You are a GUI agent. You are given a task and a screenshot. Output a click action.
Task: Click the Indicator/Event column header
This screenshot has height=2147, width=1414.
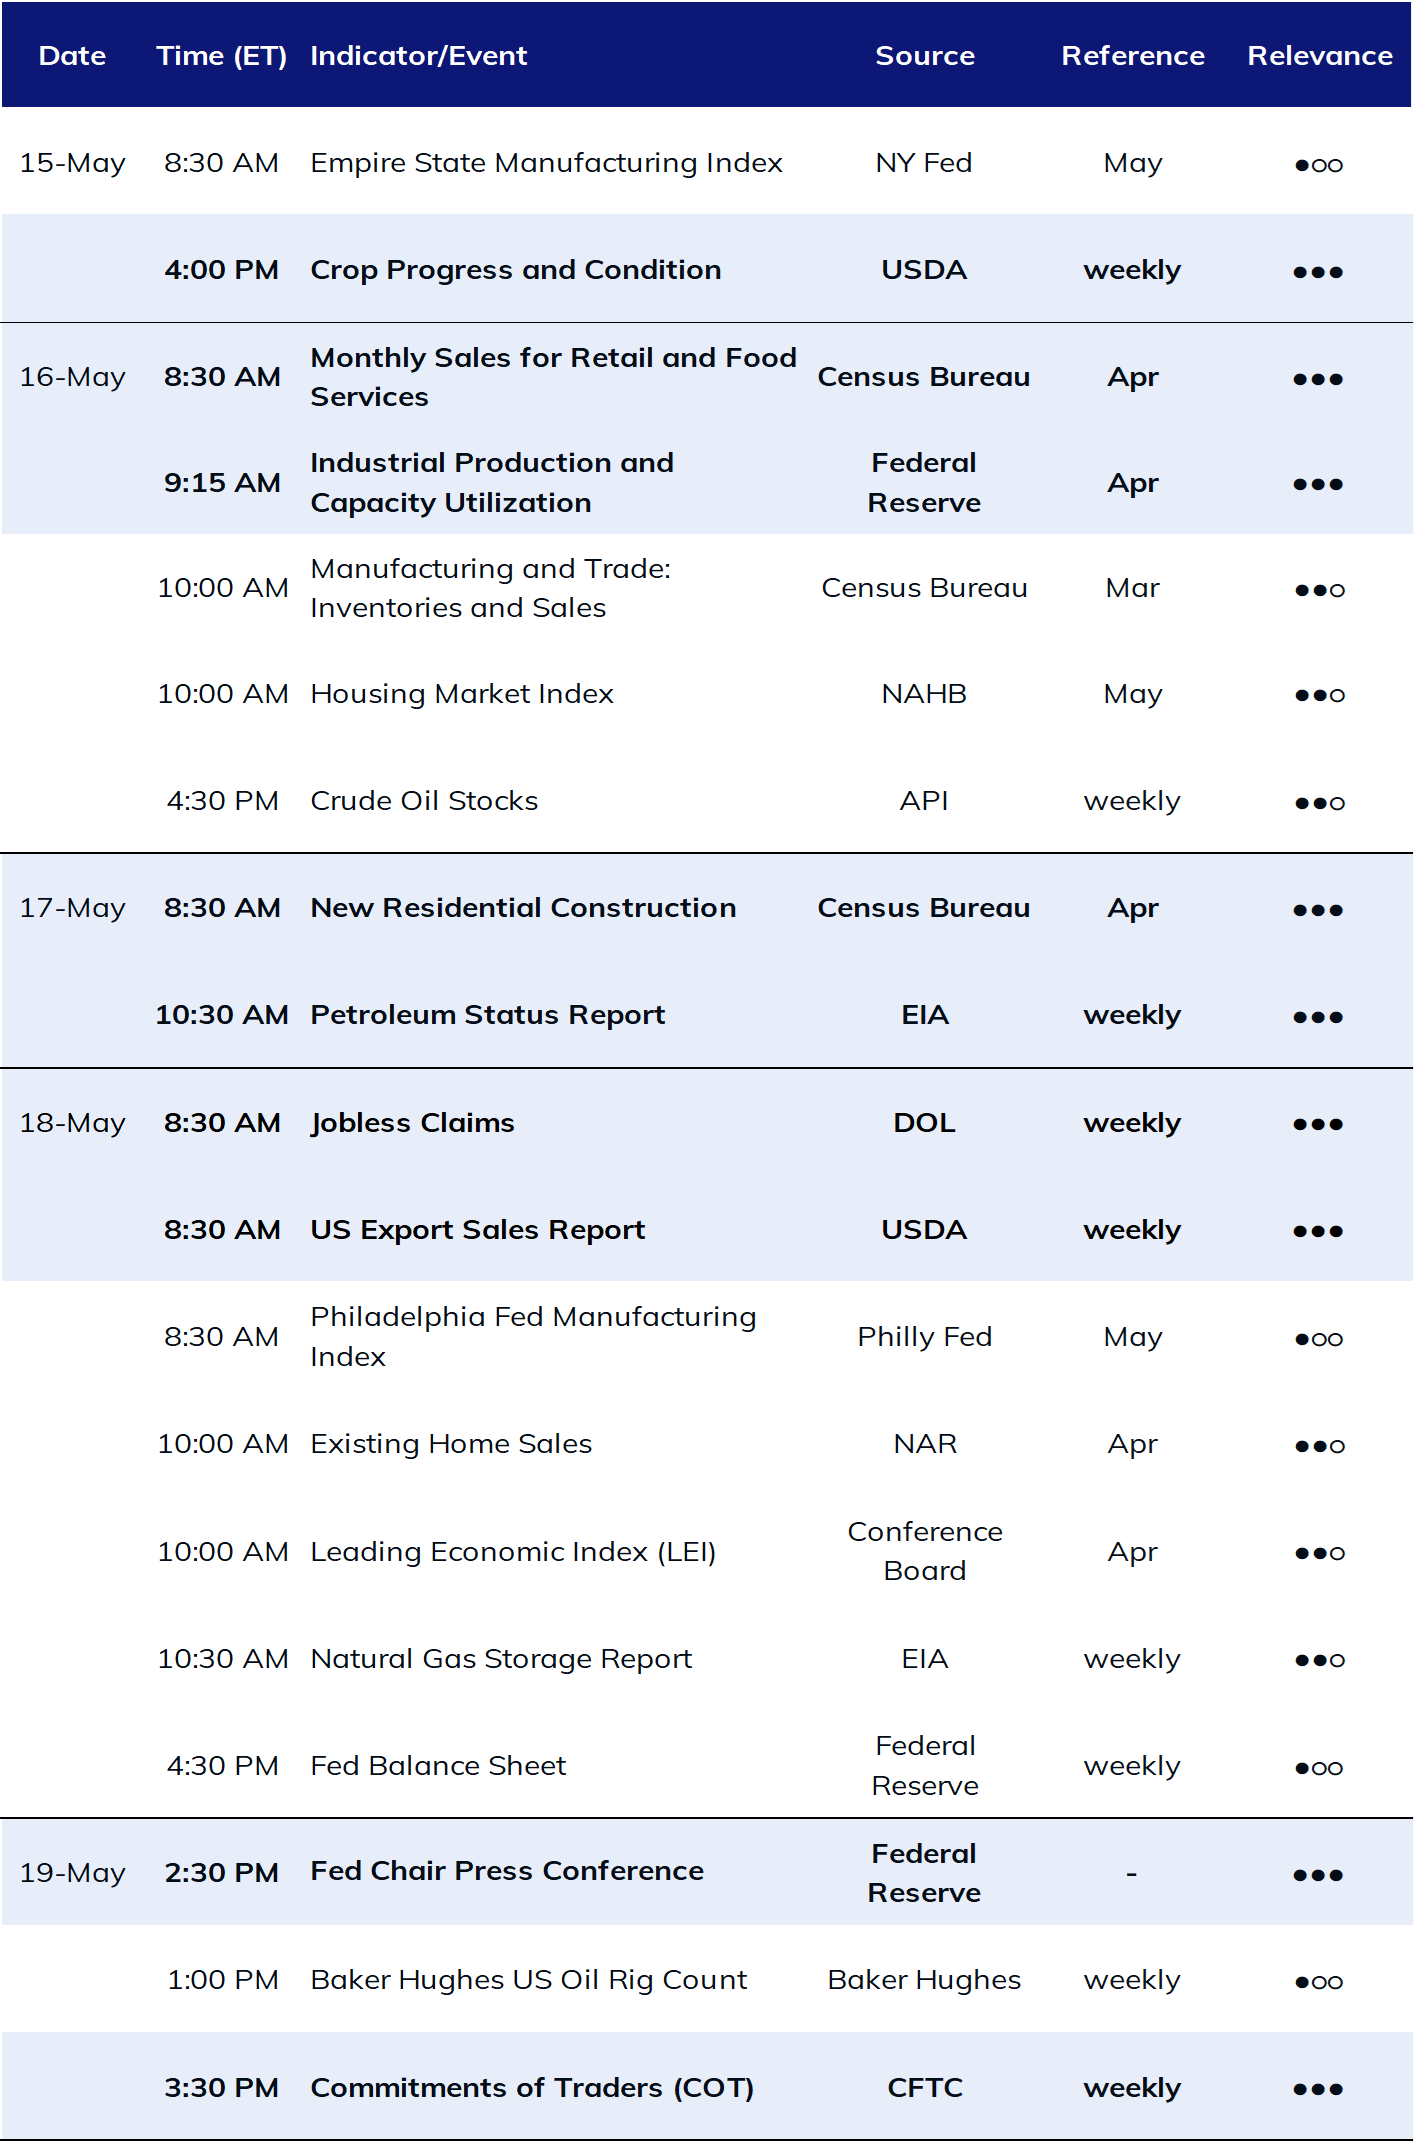click(x=418, y=56)
